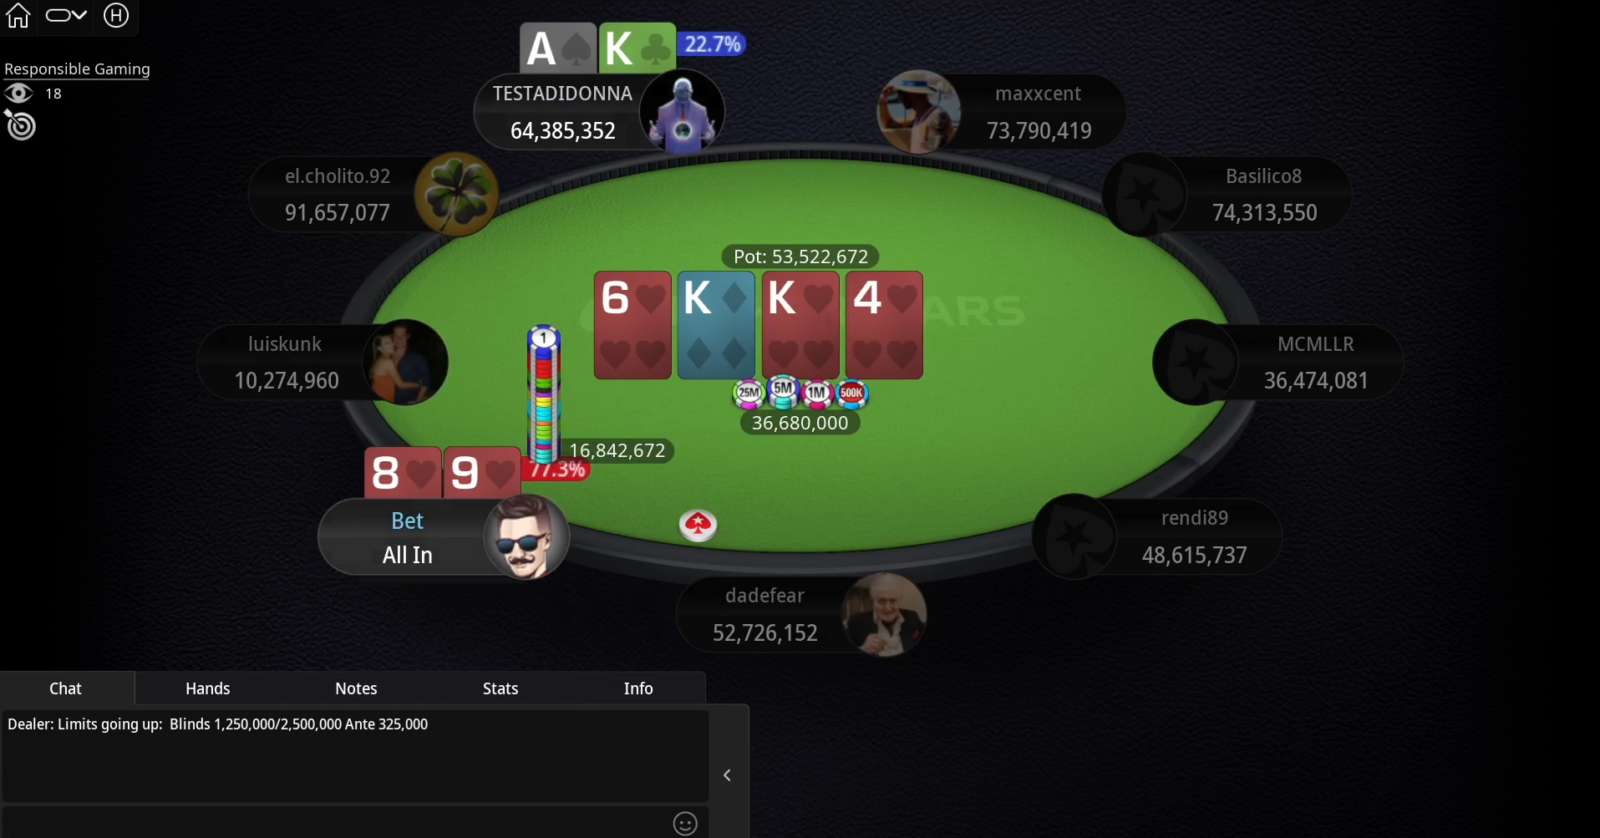Image resolution: width=1600 pixels, height=838 pixels.
Task: Collapse the chat panel with the chevron
Action: pyautogui.click(x=727, y=775)
